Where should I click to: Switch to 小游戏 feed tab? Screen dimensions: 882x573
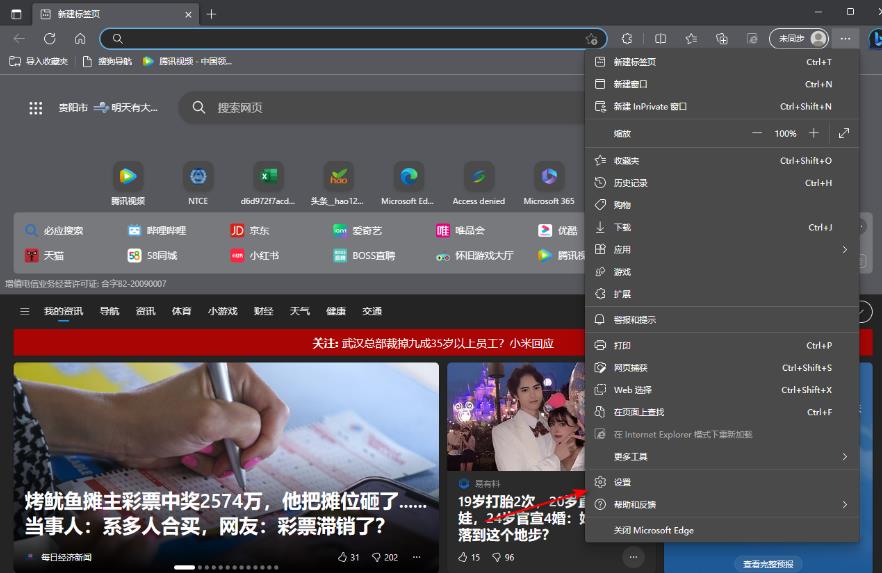pos(222,311)
